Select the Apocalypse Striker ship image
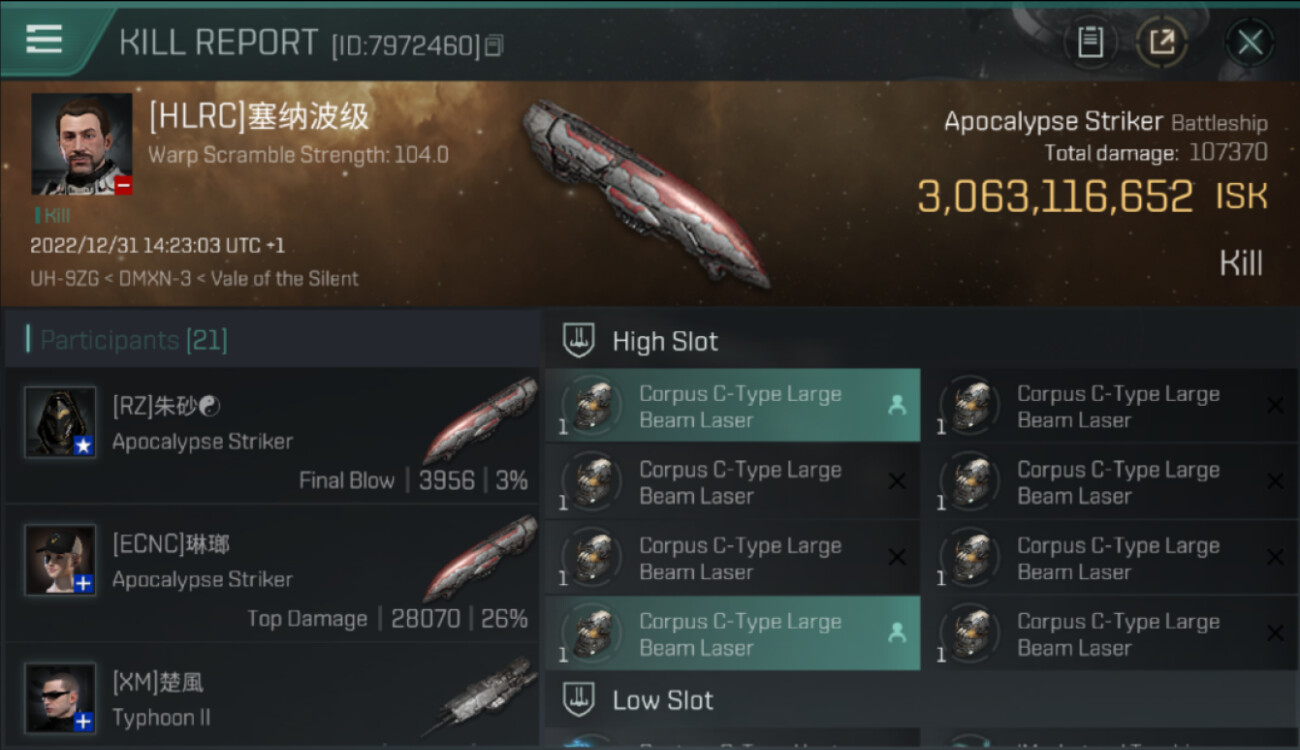This screenshot has height=750, width=1300. pos(645,192)
